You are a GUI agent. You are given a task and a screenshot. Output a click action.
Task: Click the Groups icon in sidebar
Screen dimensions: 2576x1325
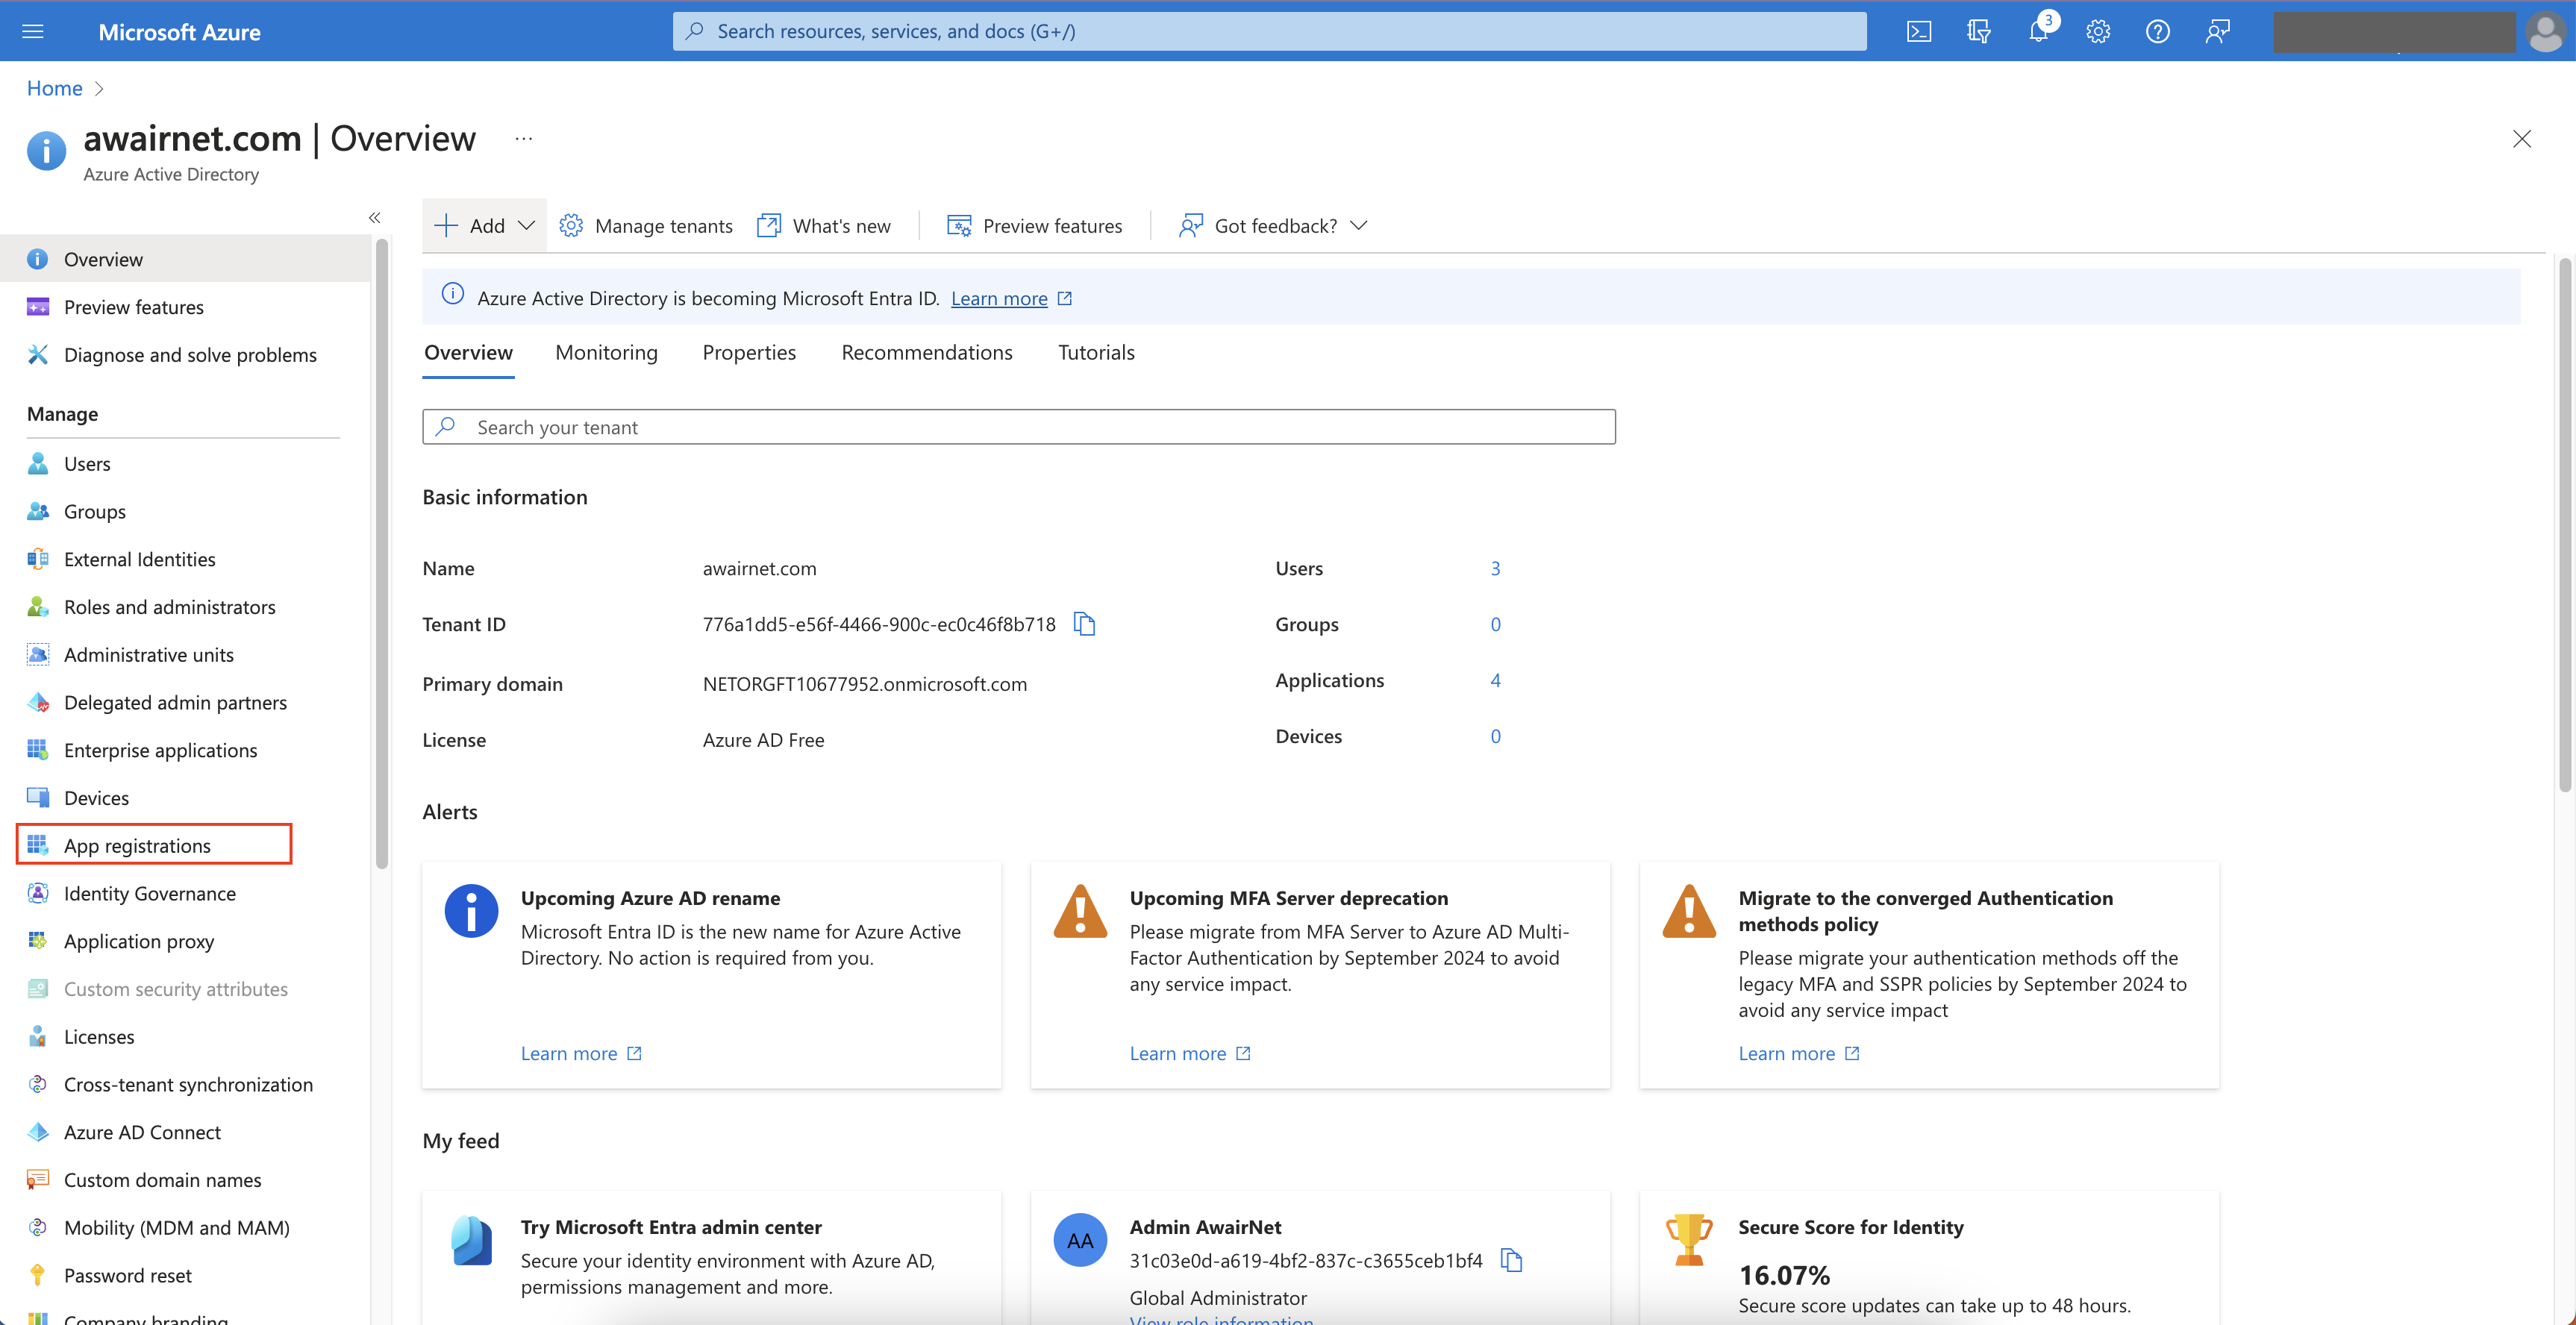click(x=38, y=511)
